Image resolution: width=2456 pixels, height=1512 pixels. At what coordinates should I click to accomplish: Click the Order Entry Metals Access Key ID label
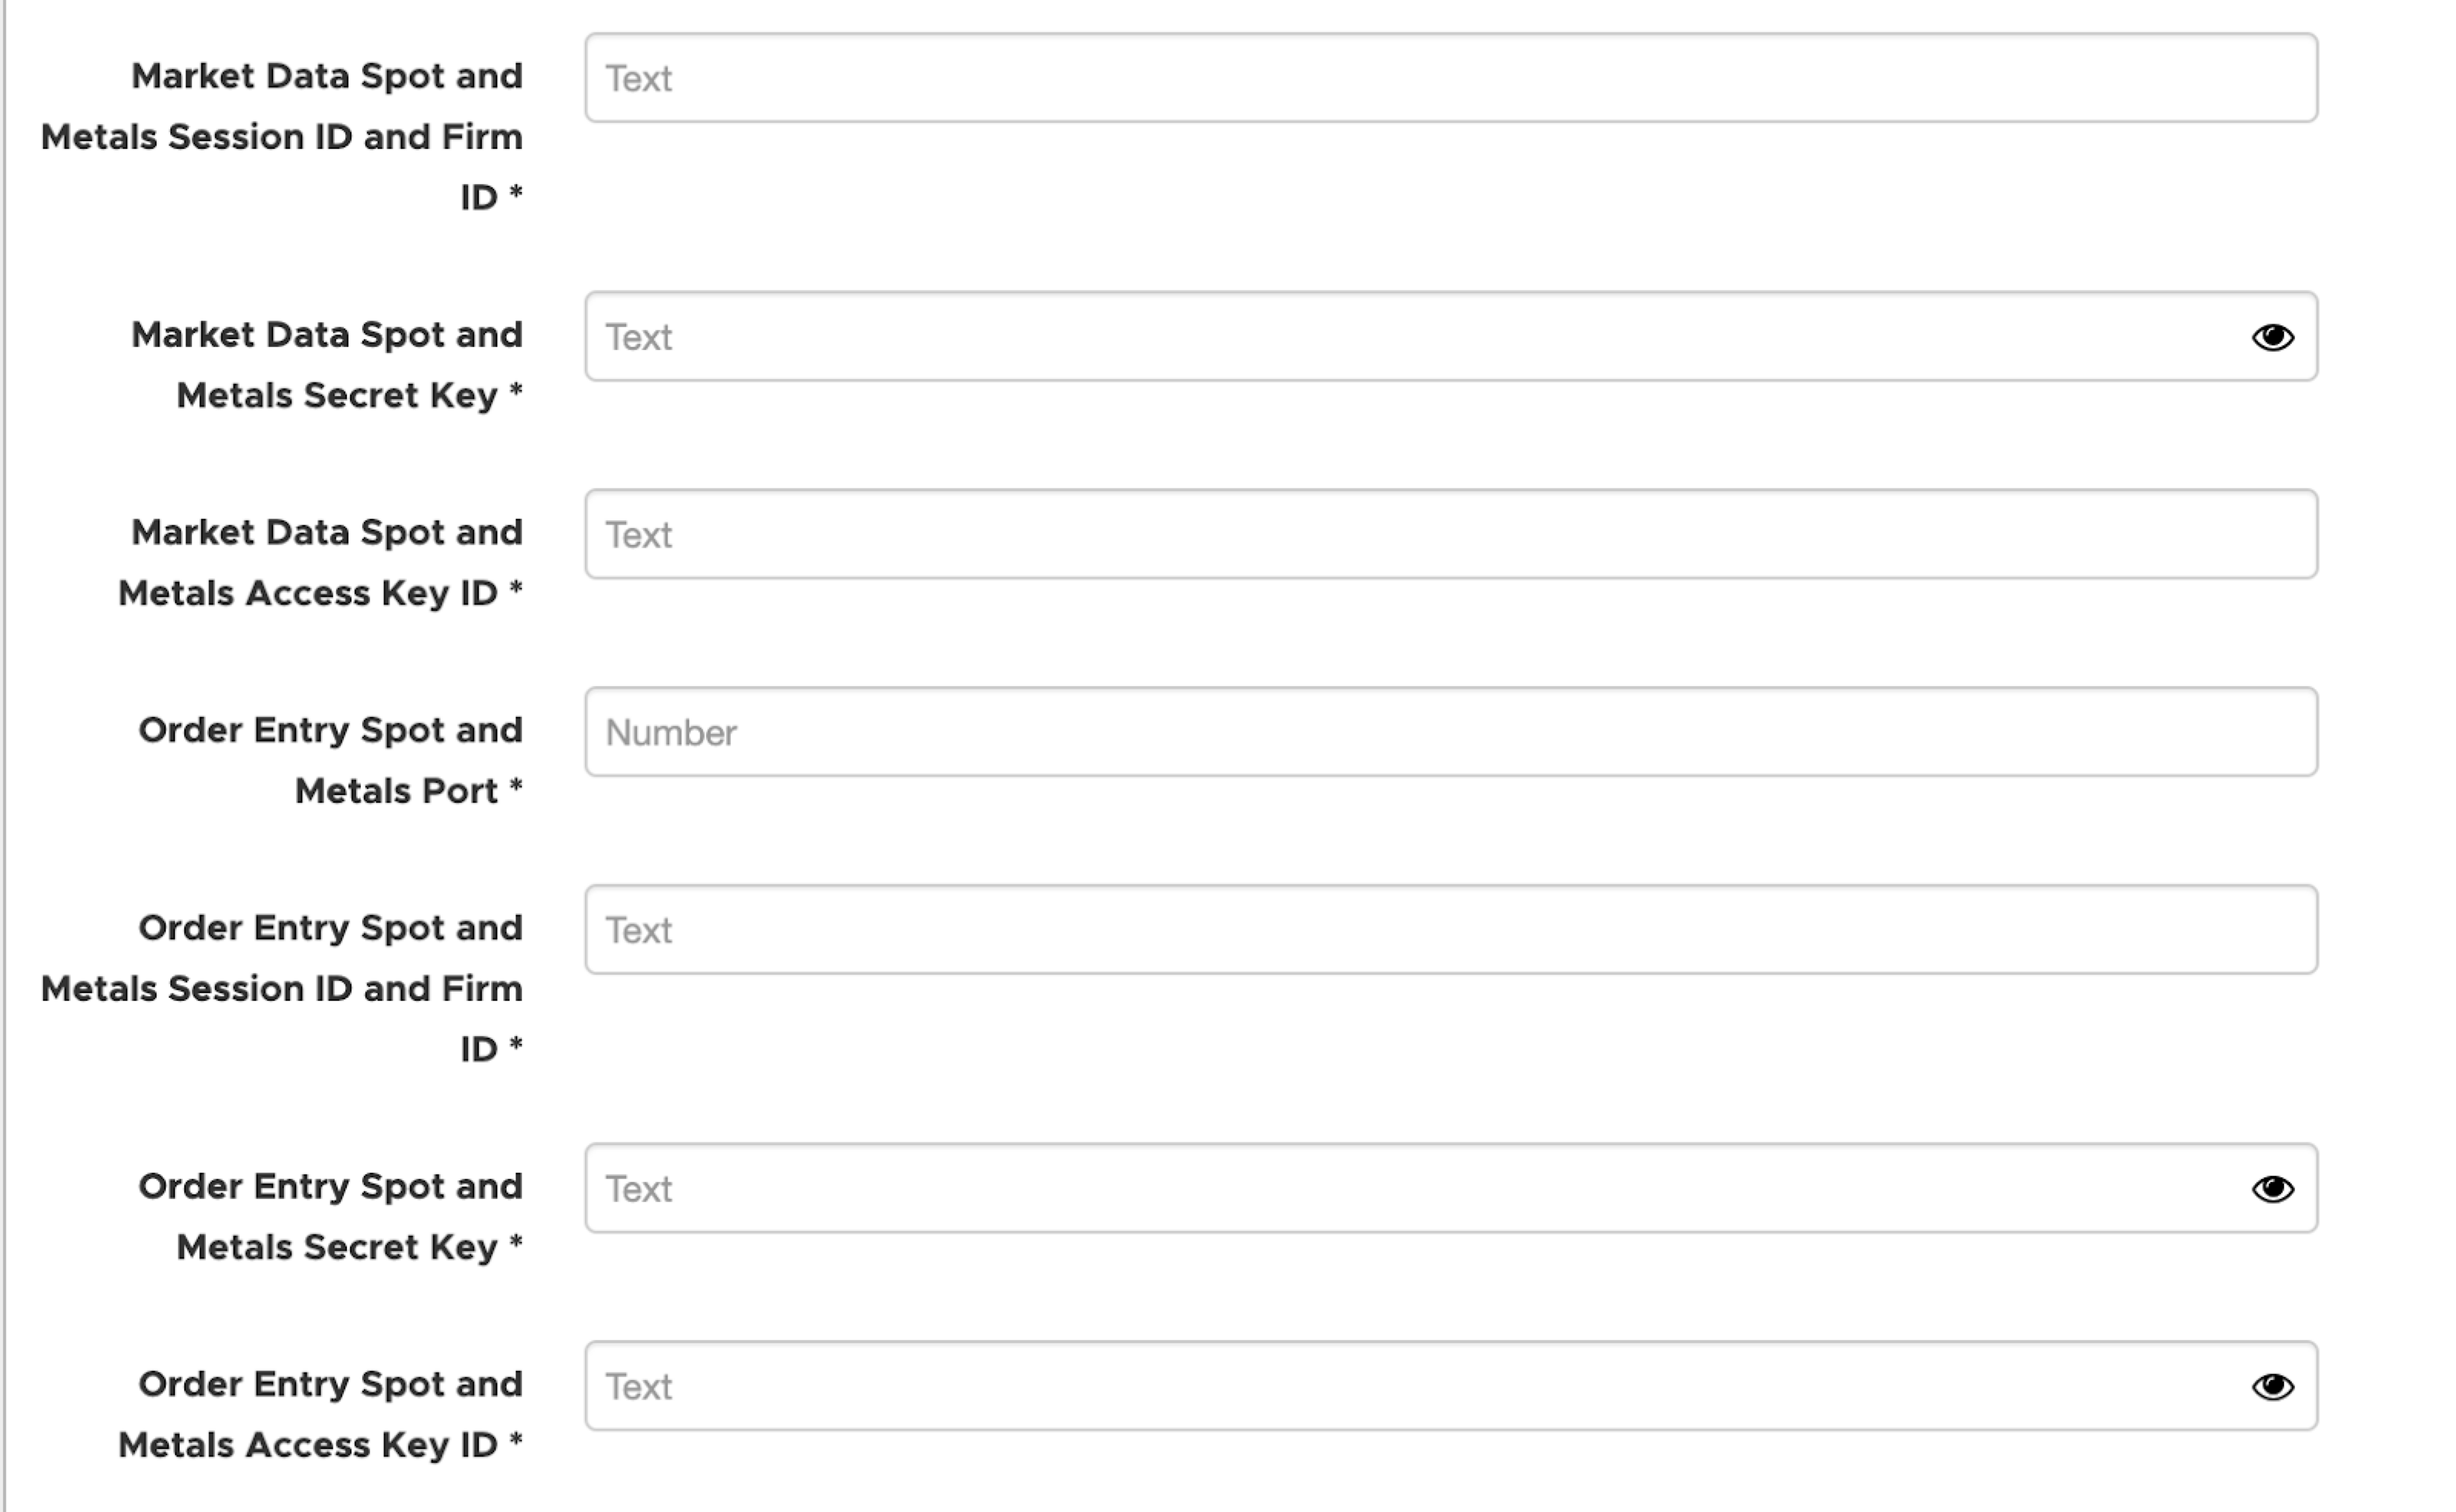[321, 1415]
